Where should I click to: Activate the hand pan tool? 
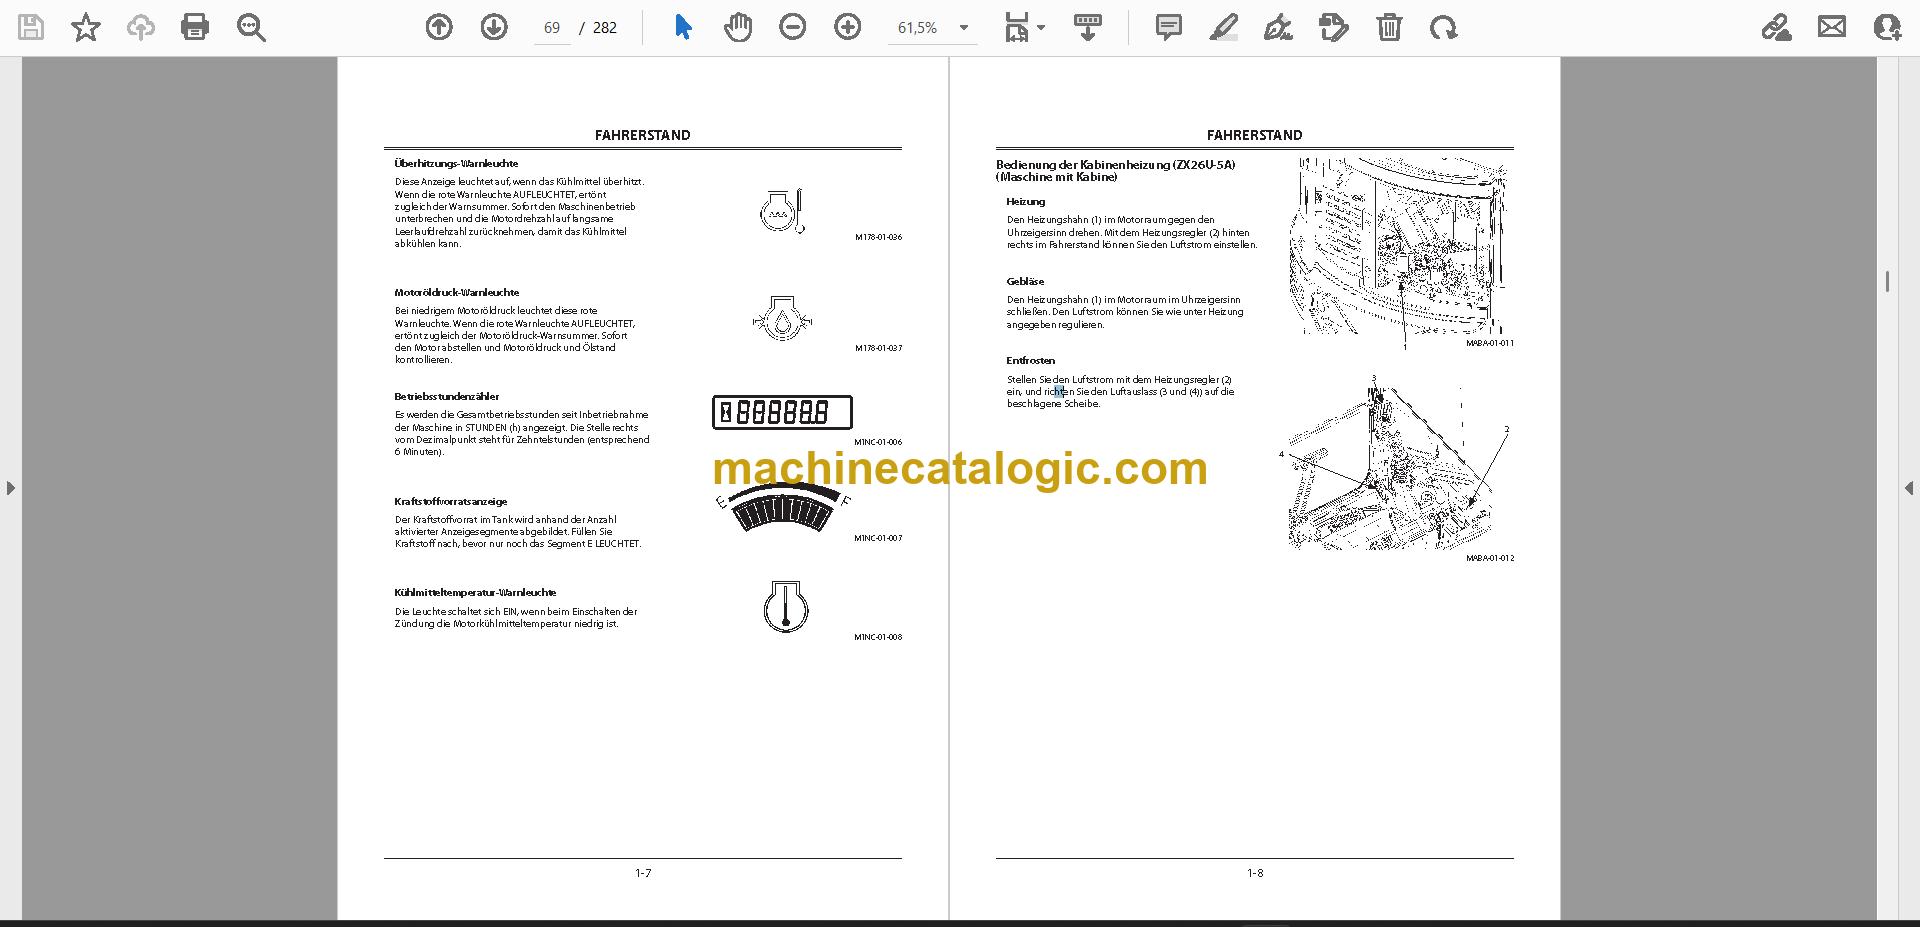tap(738, 27)
